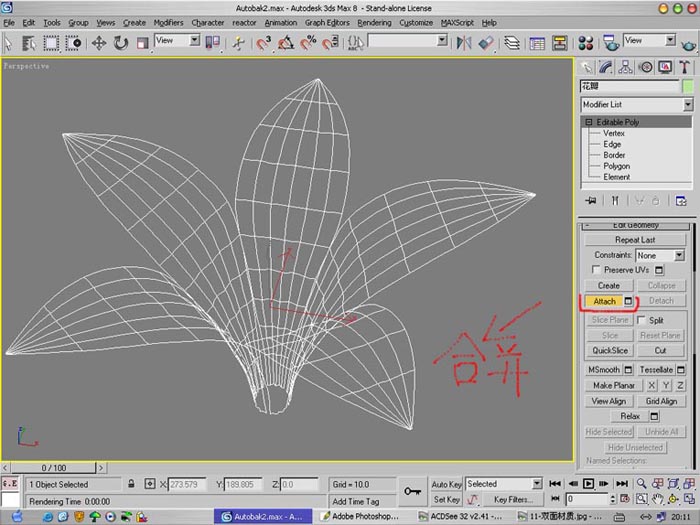Toggle 3D Snaps magnet

264,43
